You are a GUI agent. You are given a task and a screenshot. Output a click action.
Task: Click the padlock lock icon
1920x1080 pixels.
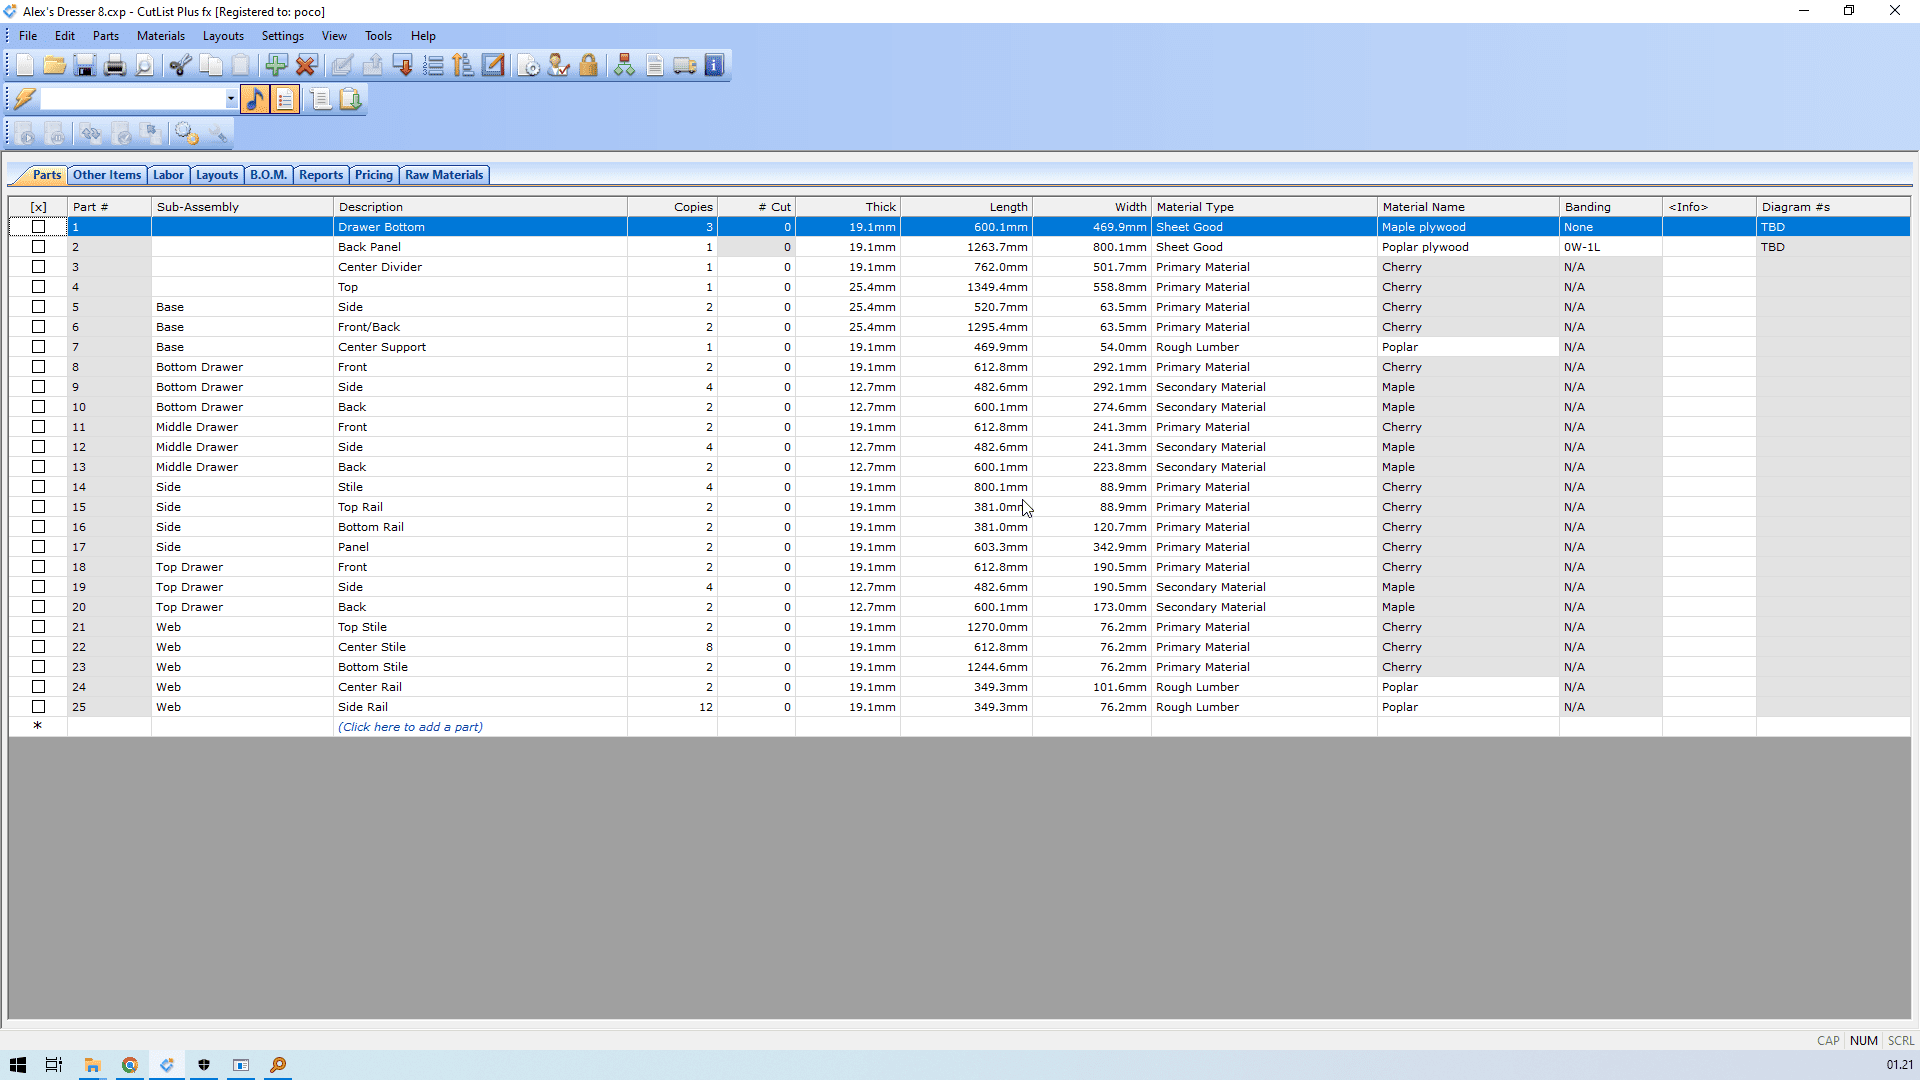point(588,66)
